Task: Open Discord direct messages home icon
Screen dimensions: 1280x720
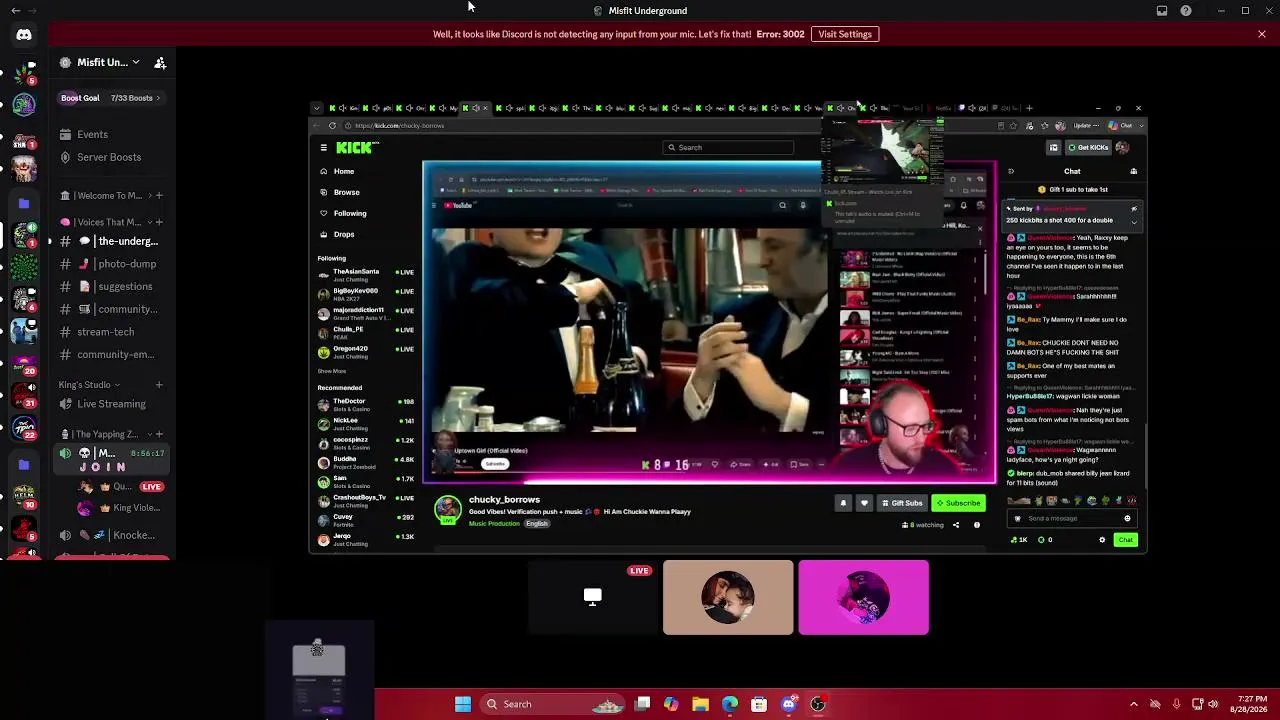Action: coord(24,35)
